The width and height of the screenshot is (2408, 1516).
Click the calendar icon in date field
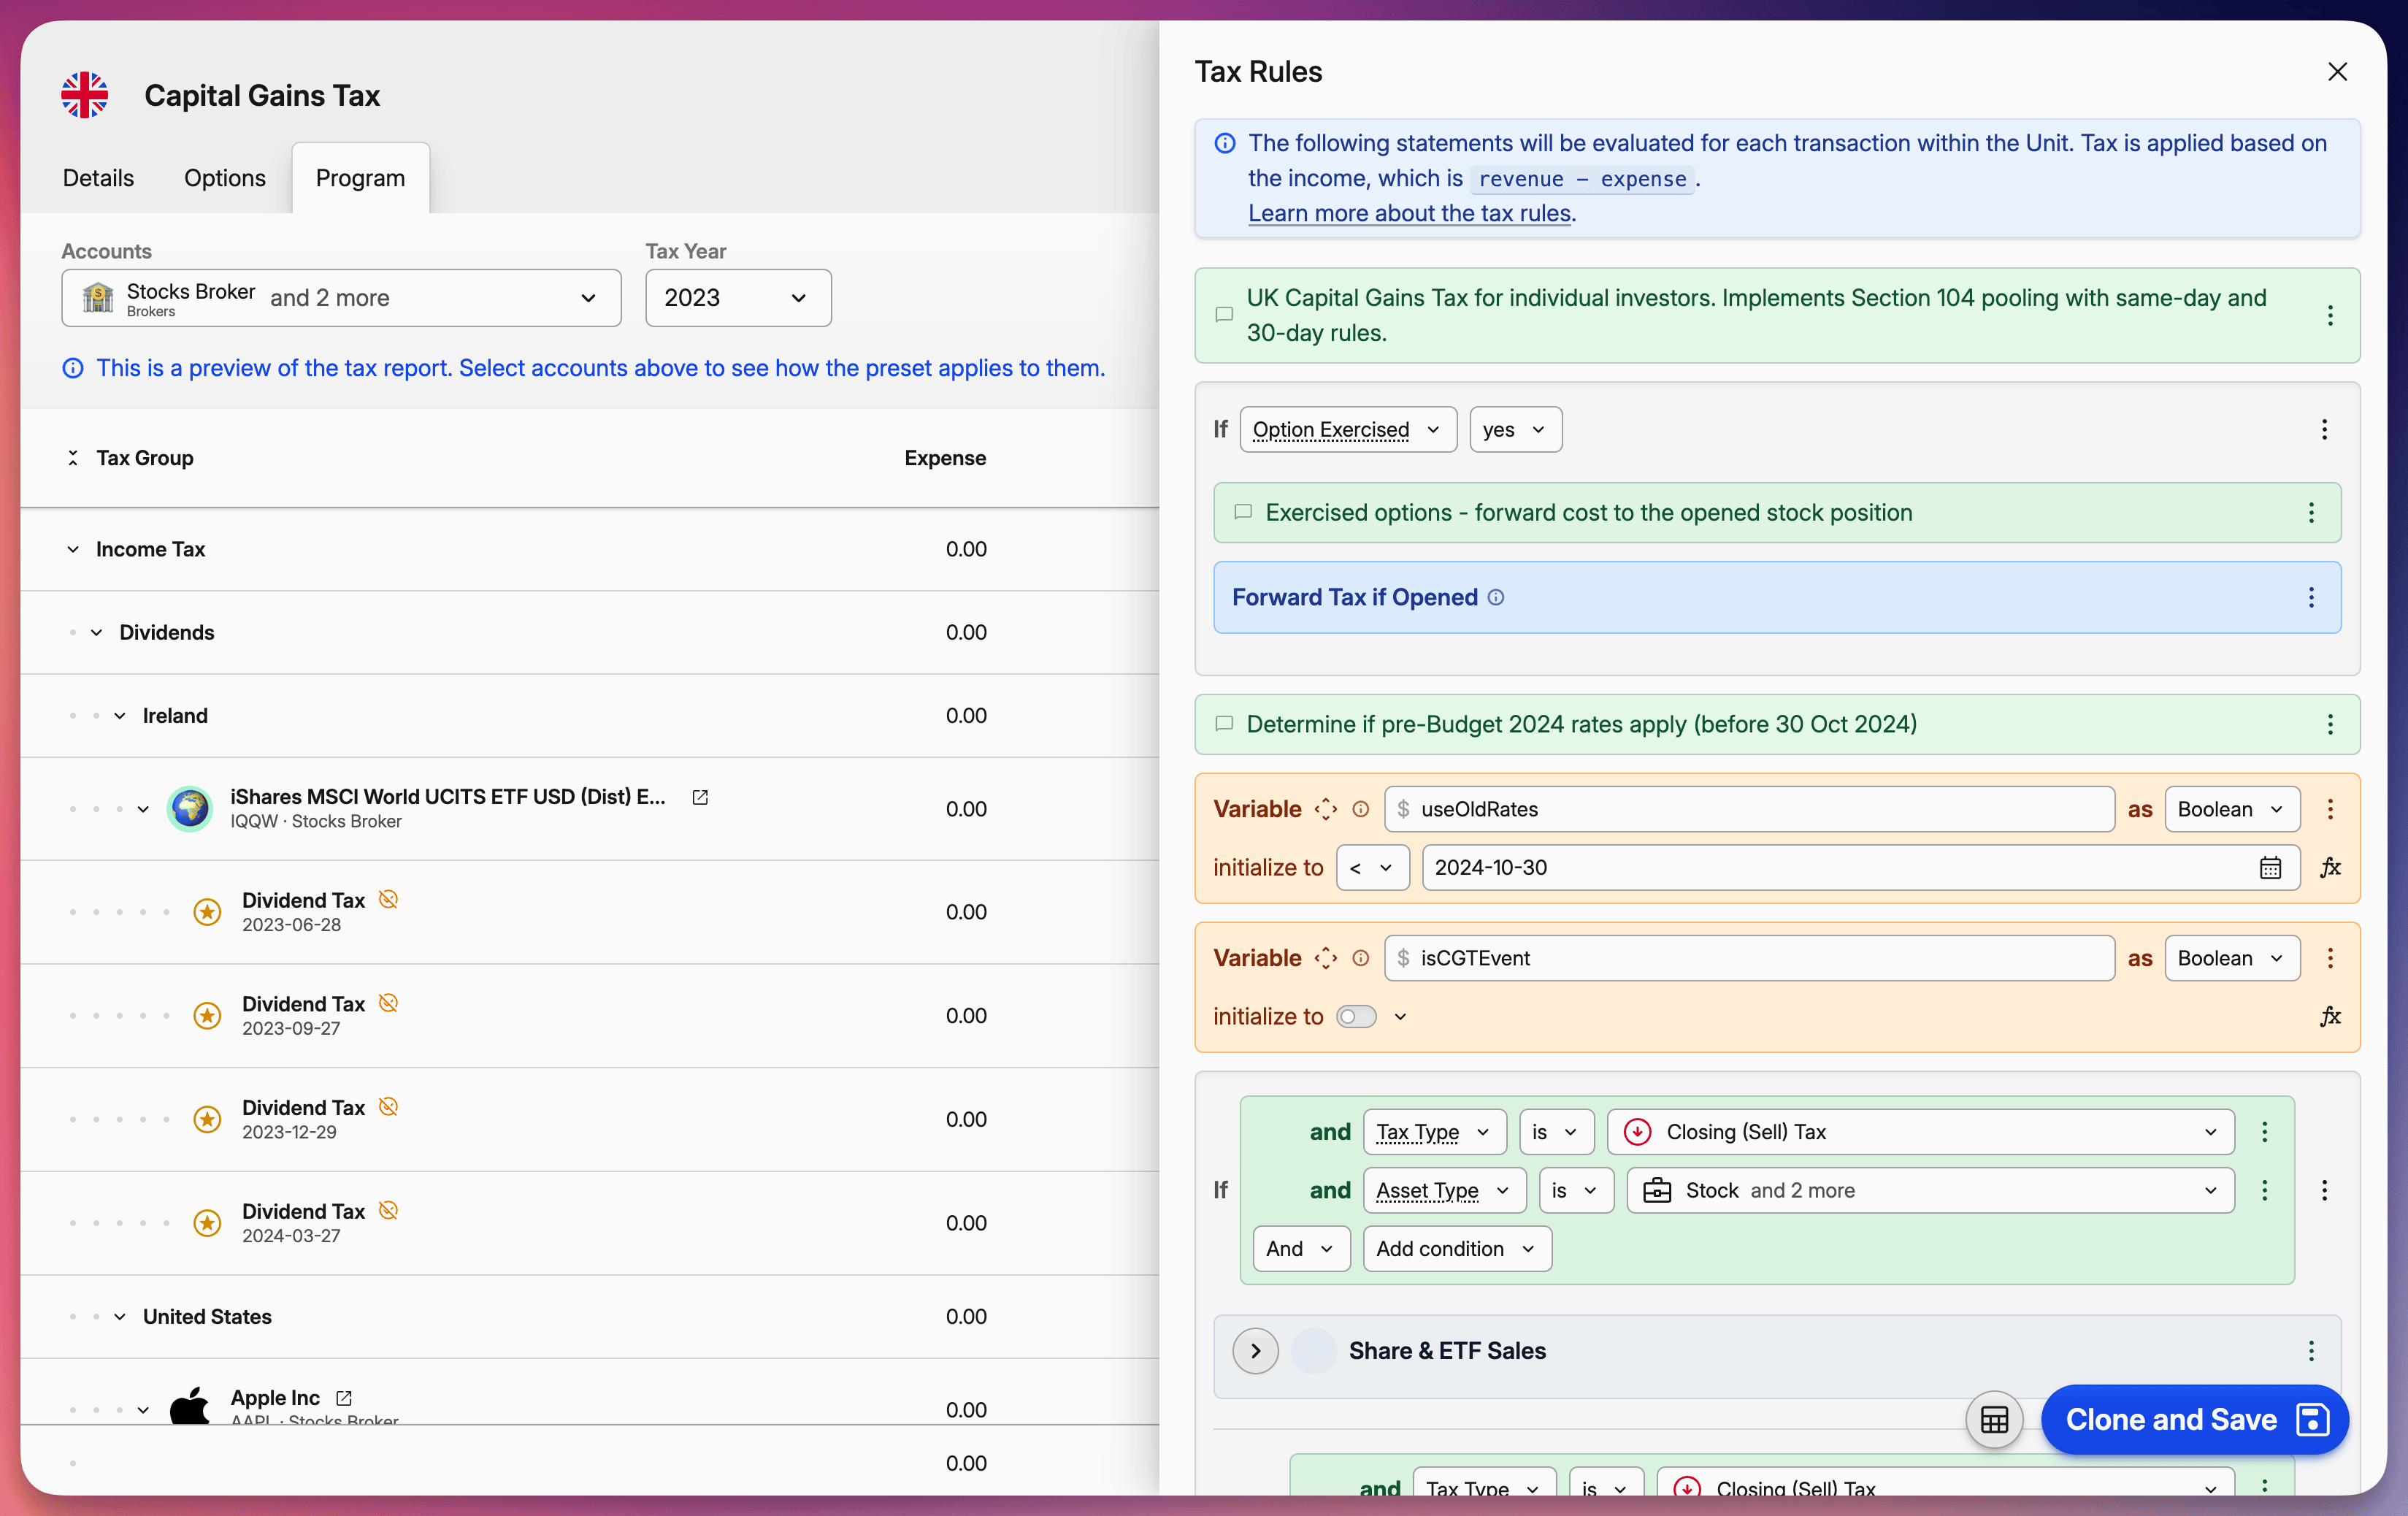click(2269, 867)
